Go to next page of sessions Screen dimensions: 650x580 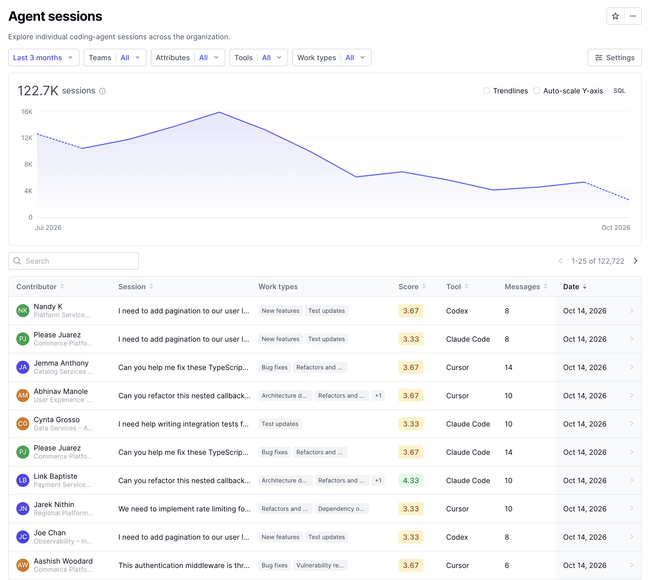(x=635, y=261)
